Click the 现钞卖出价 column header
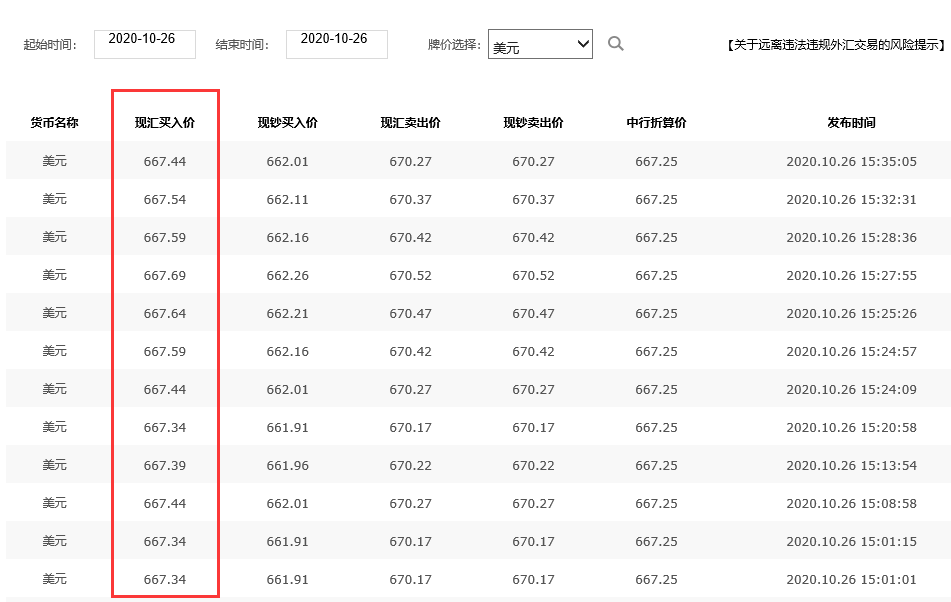The height and width of the screenshot is (602, 951). tap(533, 122)
